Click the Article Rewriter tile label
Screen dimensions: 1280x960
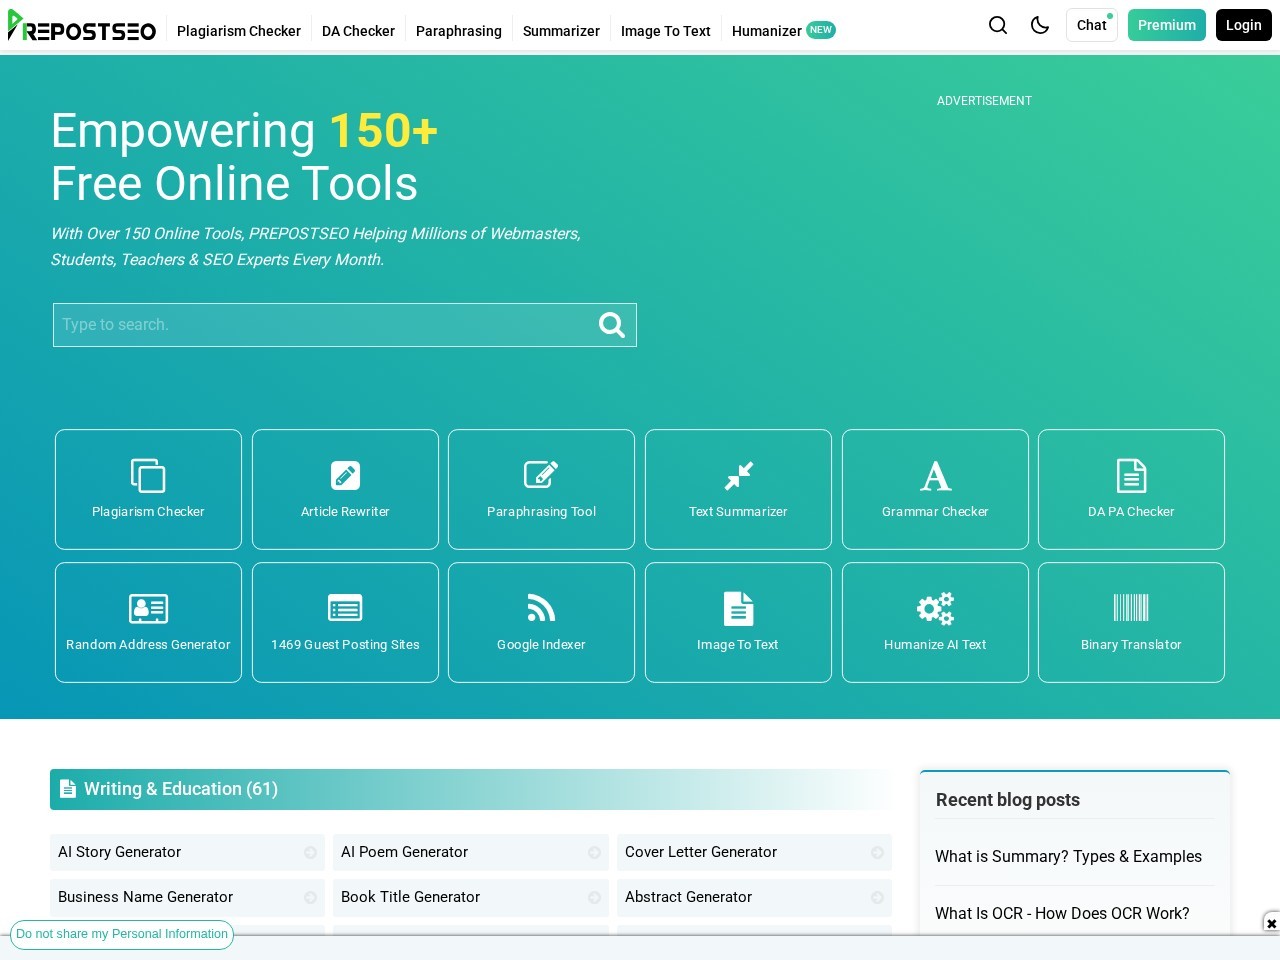click(345, 512)
